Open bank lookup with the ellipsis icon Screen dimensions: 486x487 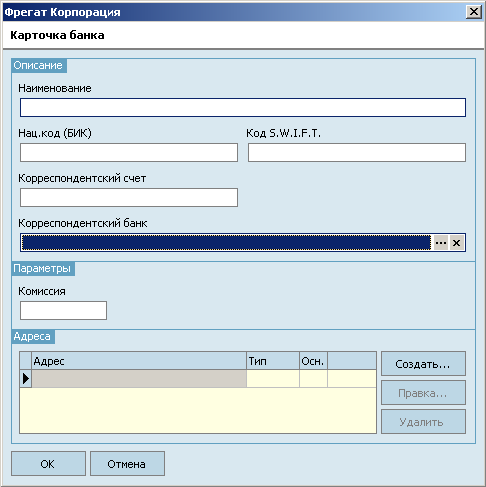tap(441, 243)
